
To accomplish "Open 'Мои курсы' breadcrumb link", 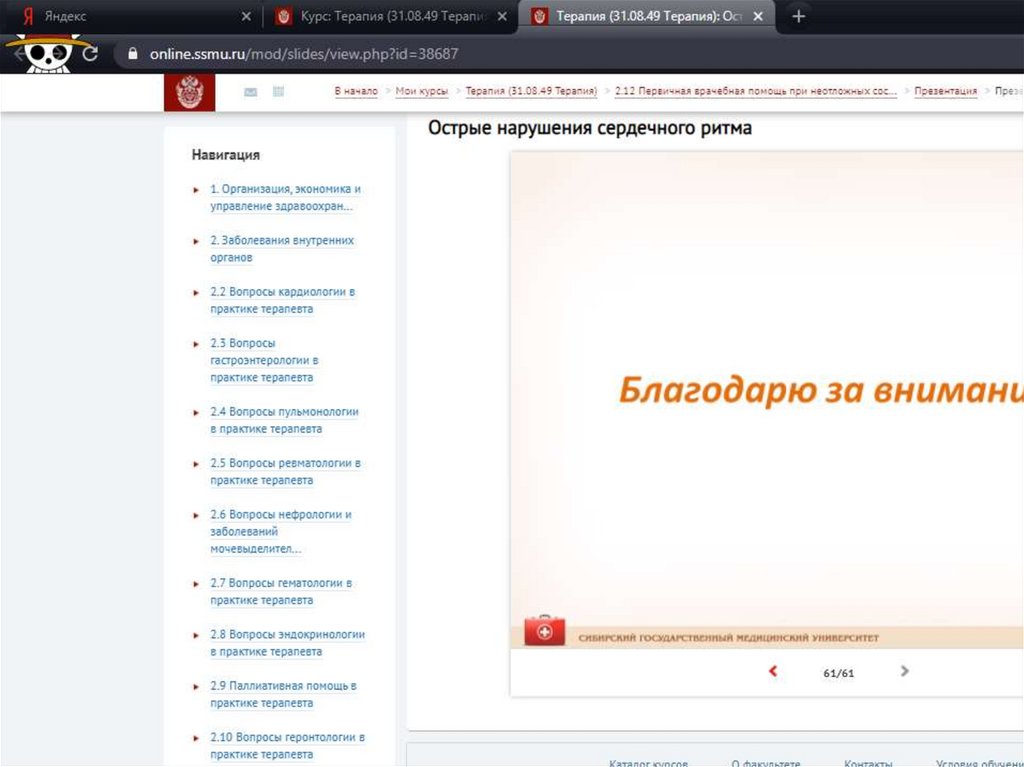I will pos(421,91).
